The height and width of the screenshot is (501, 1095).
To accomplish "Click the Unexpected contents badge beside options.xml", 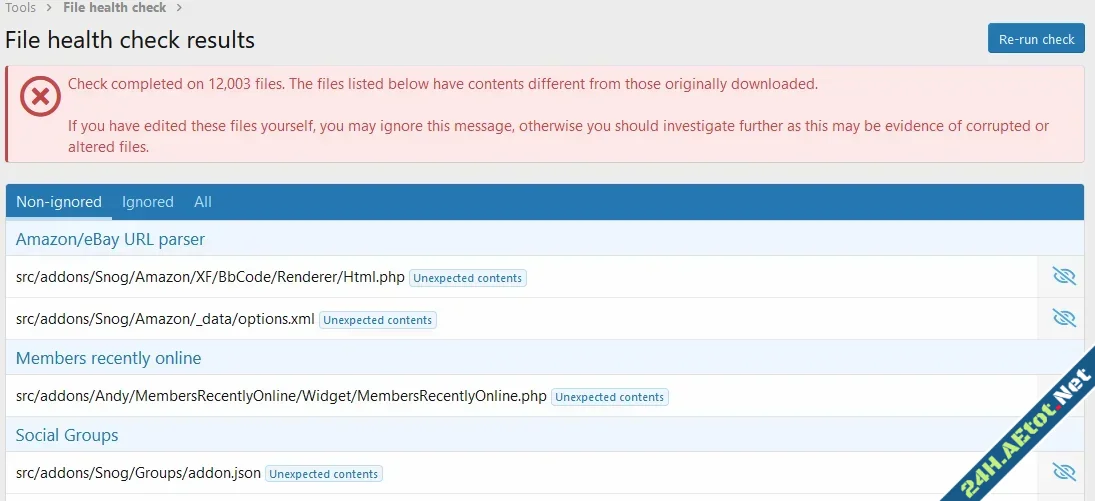I will point(378,320).
